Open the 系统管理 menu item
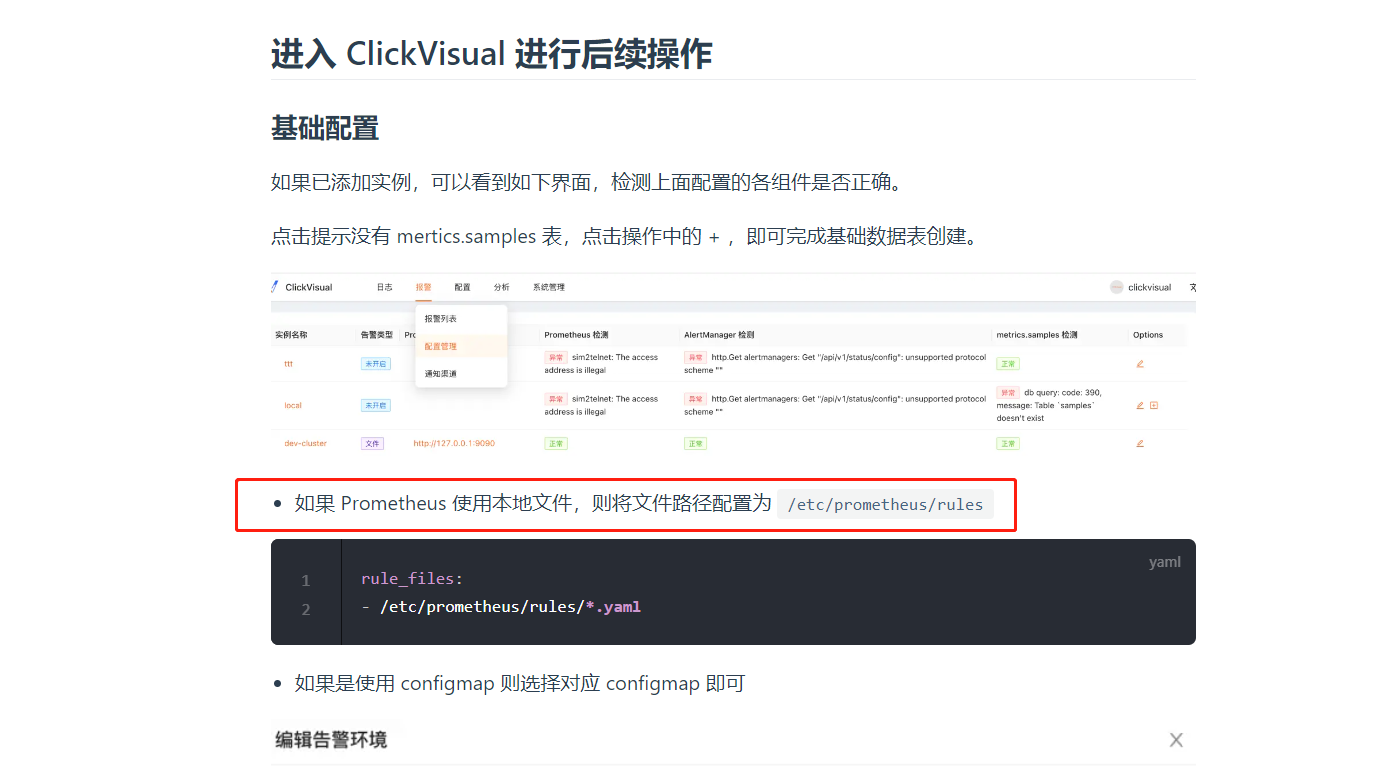Viewport: 1382px width, 766px height. click(549, 288)
